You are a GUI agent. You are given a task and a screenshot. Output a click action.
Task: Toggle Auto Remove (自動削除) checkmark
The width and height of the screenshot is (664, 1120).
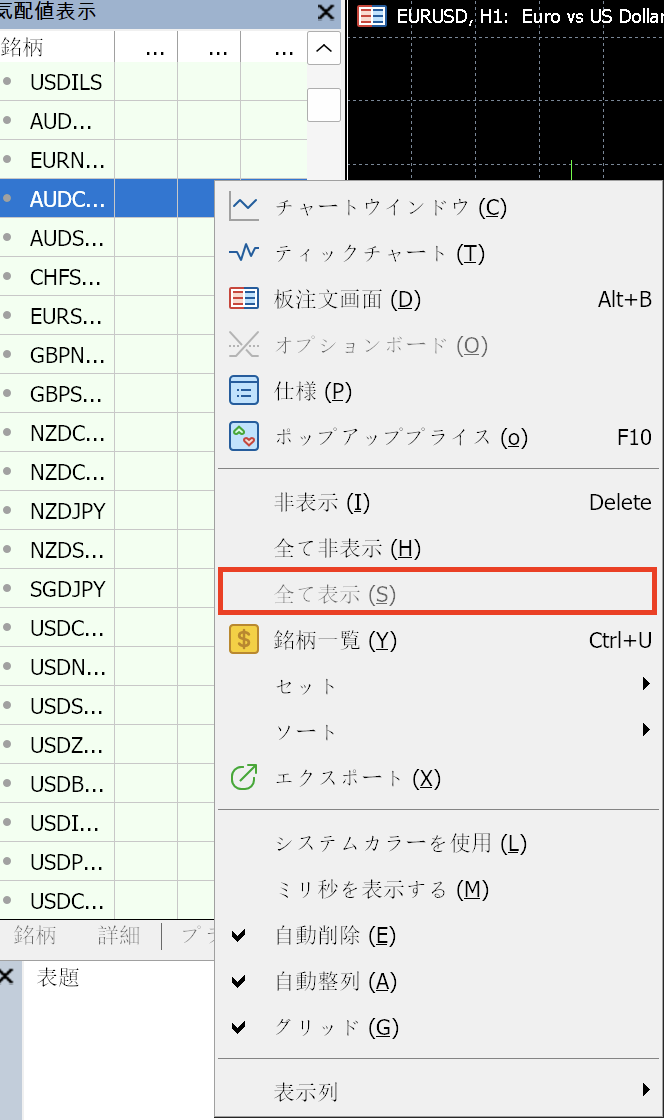239,936
